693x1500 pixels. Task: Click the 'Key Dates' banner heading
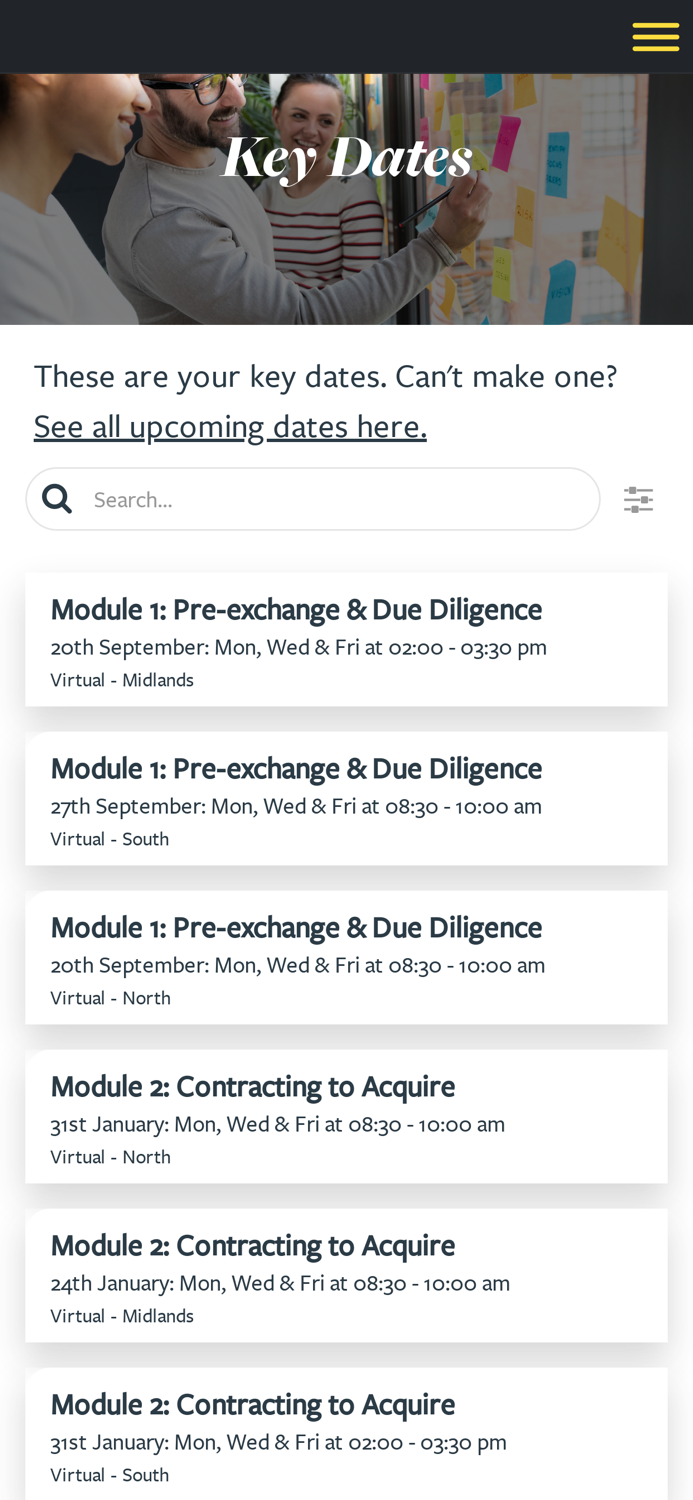pyautogui.click(x=346, y=157)
